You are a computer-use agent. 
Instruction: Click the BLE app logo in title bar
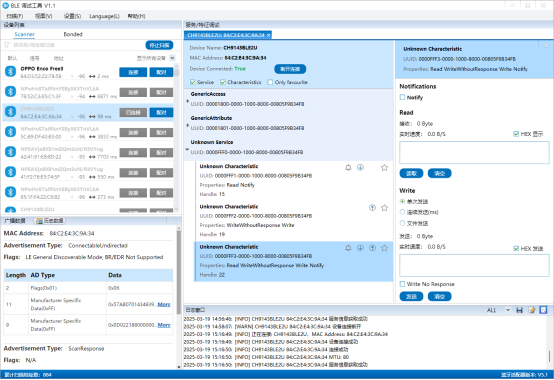click(5, 5)
